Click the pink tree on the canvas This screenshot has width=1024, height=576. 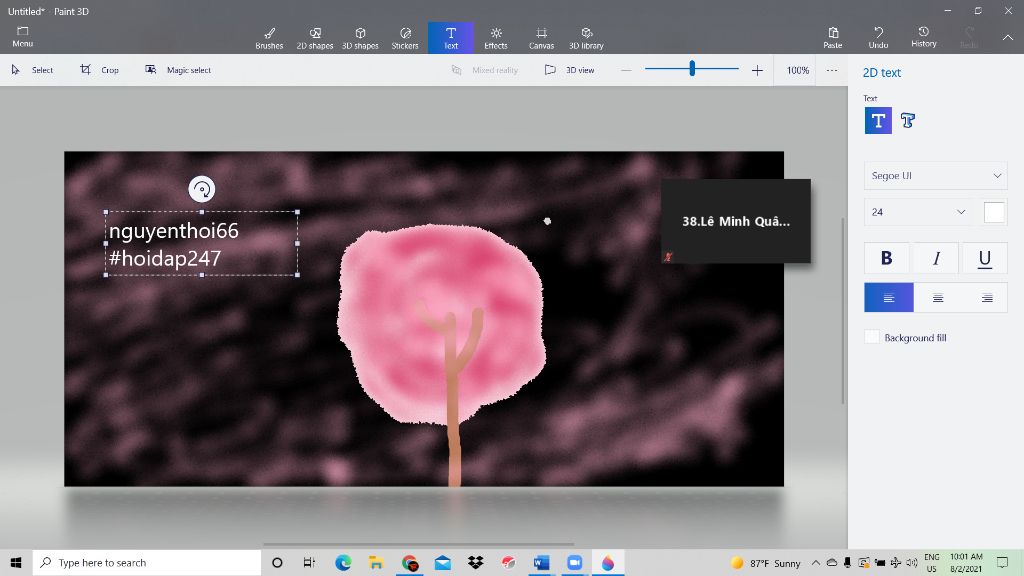point(441,327)
